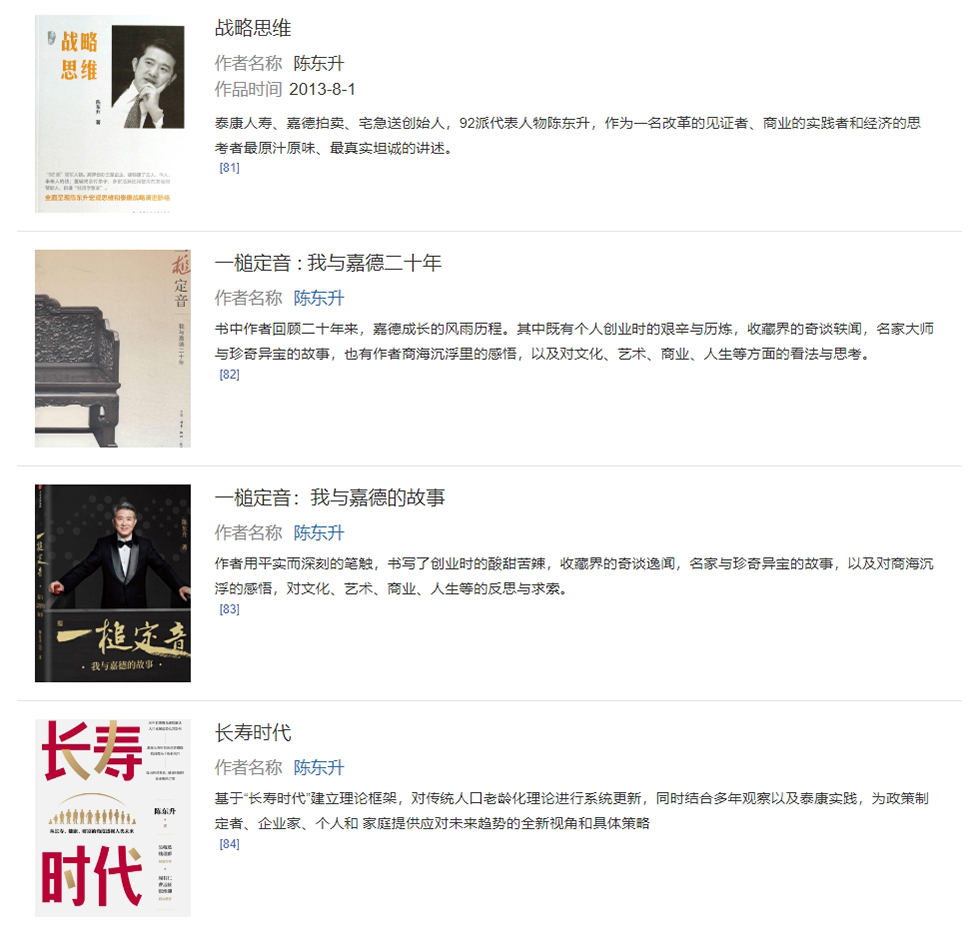Open 陈东升 author link under 我与嘉德的故事
This screenshot has height=936, width=971.
[x=318, y=533]
